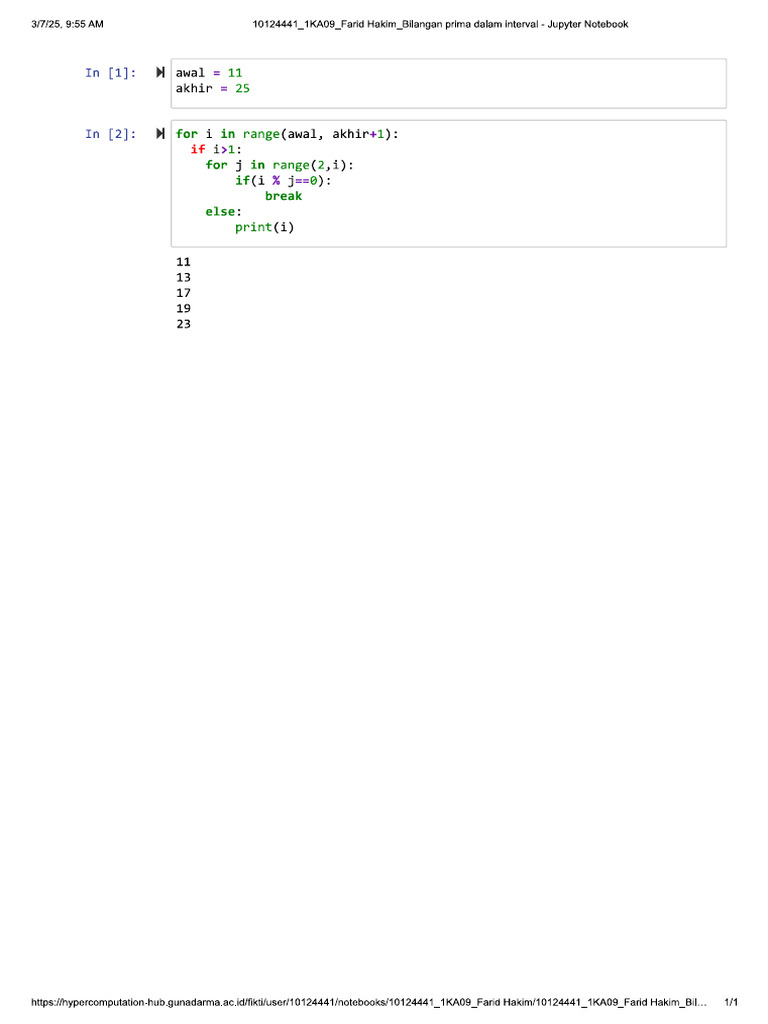
Task: Click output value 11
Action: [184, 262]
